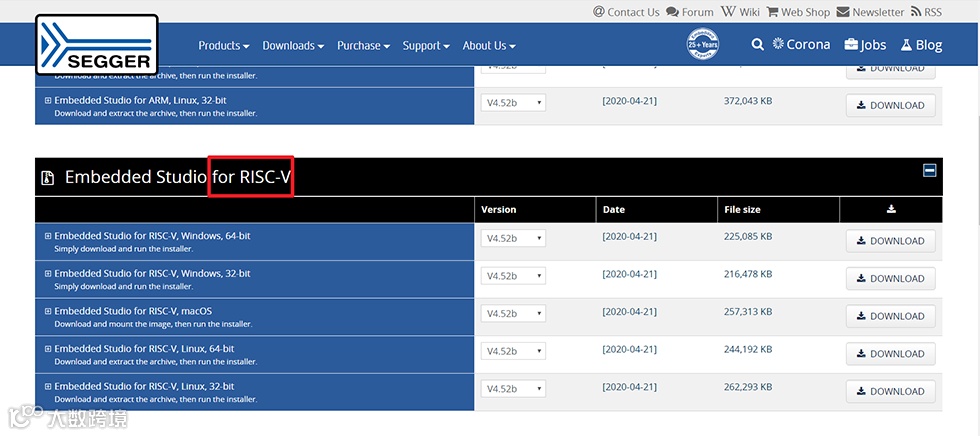Select file size 244,192 KB
The image size is (980, 436).
pyautogui.click(x=748, y=349)
